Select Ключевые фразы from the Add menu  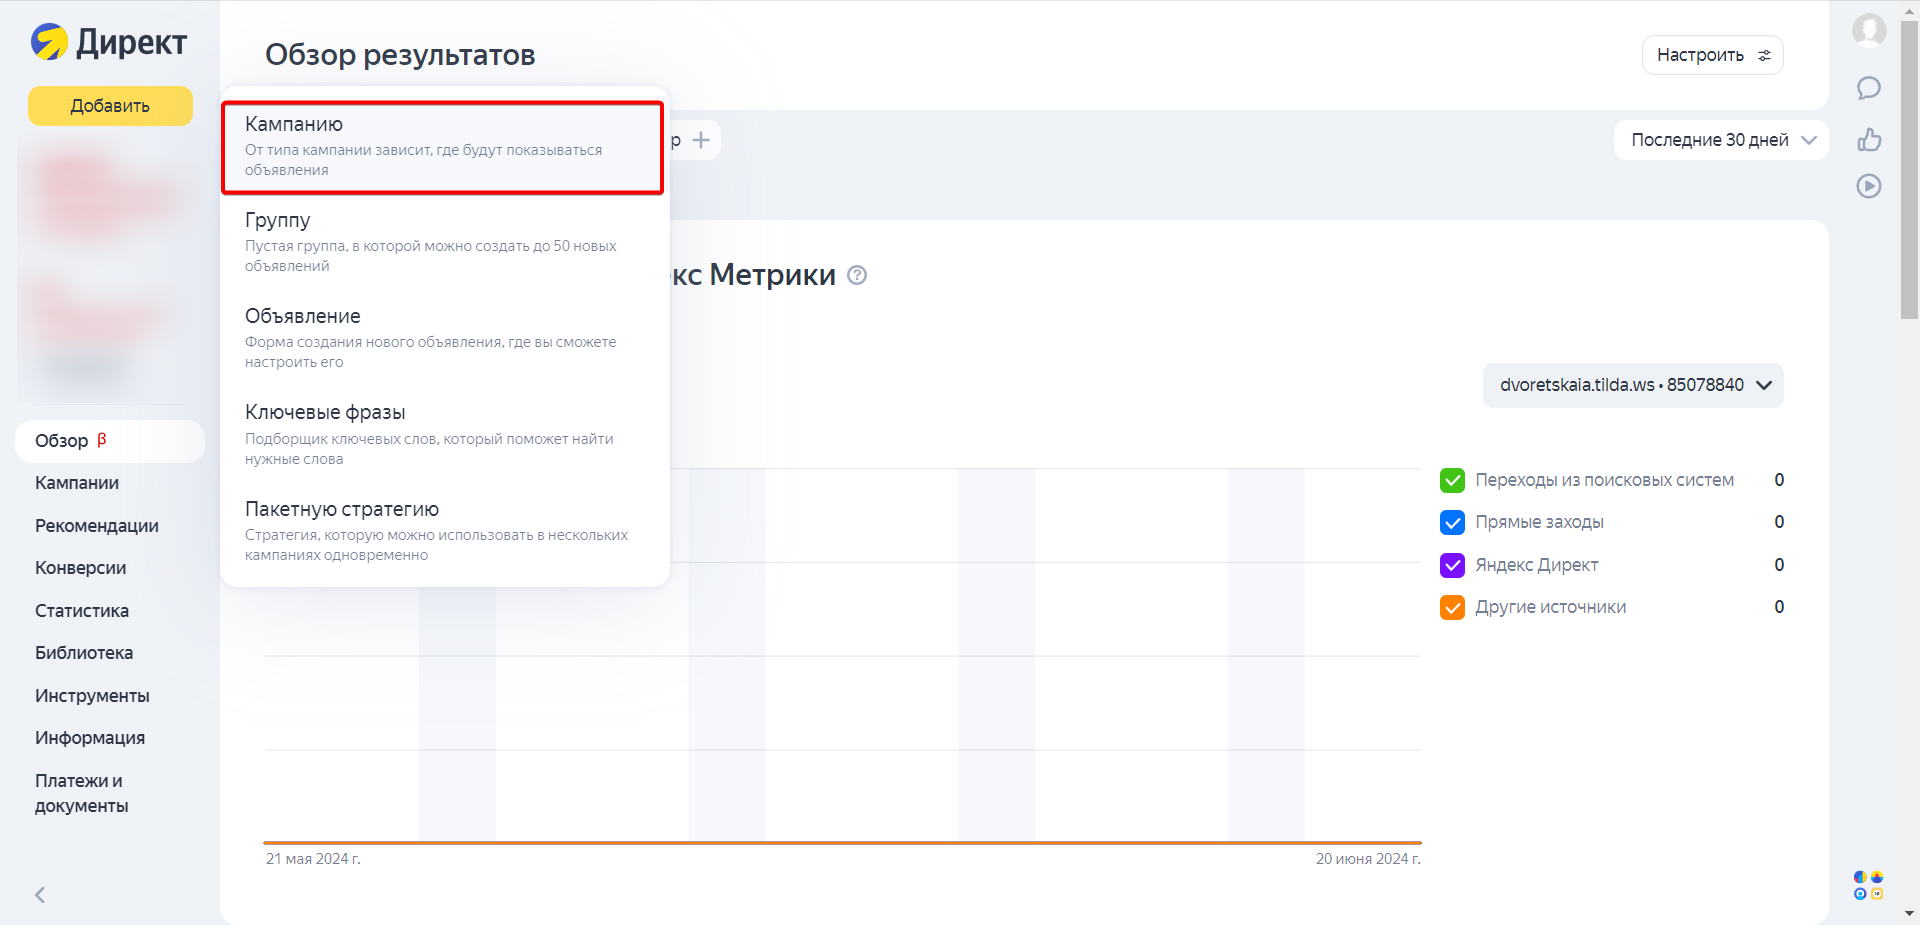tap(443, 434)
